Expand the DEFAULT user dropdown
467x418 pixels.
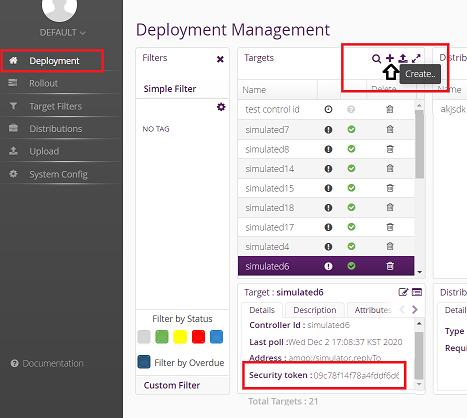[x=62, y=33]
